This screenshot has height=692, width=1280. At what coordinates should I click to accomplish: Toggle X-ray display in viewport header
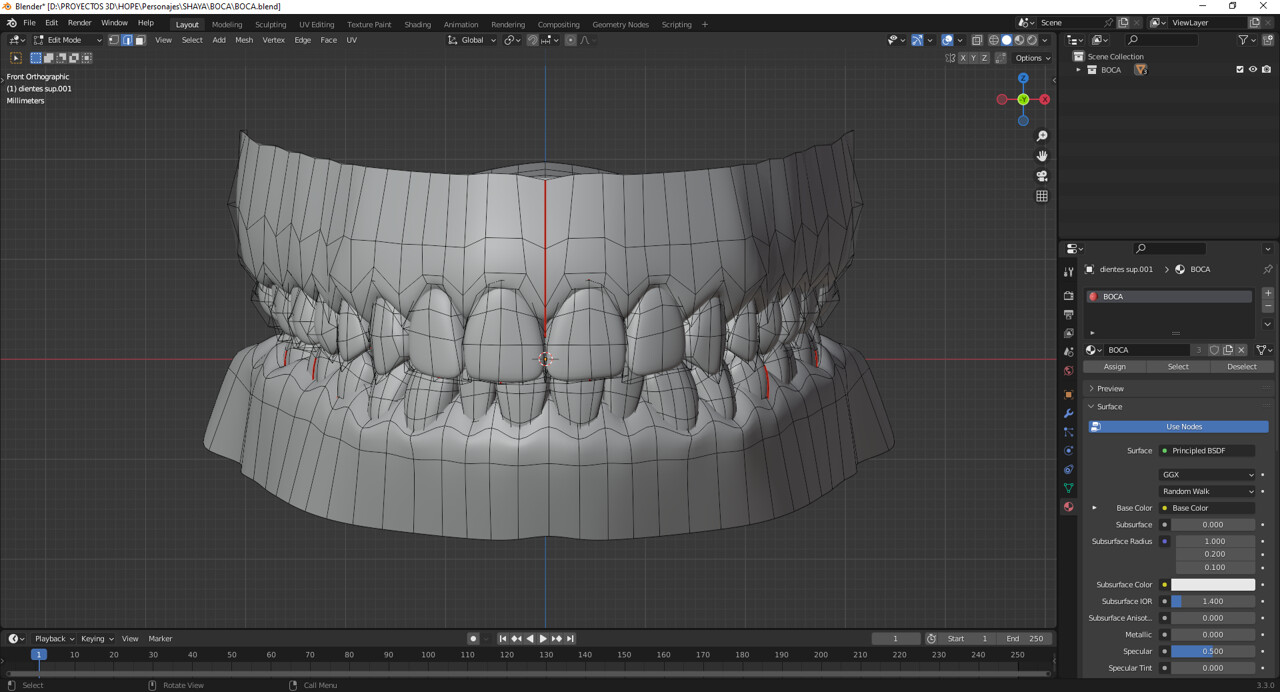click(976, 40)
